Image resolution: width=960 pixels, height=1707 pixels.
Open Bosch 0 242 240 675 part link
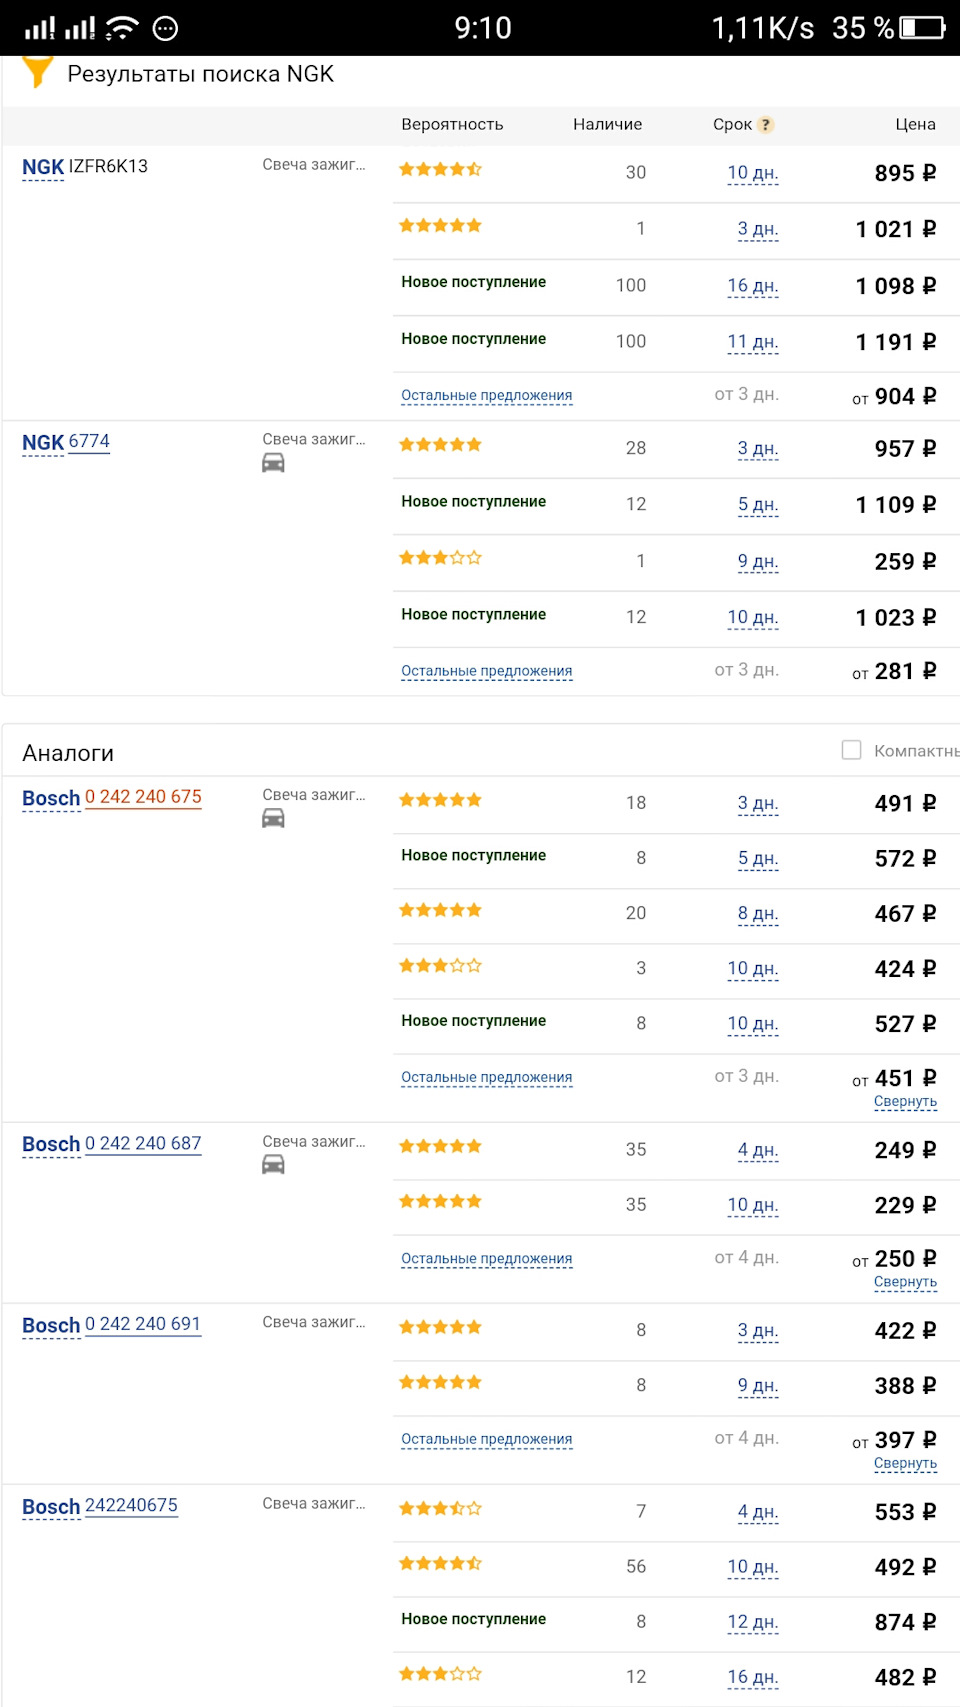143,797
